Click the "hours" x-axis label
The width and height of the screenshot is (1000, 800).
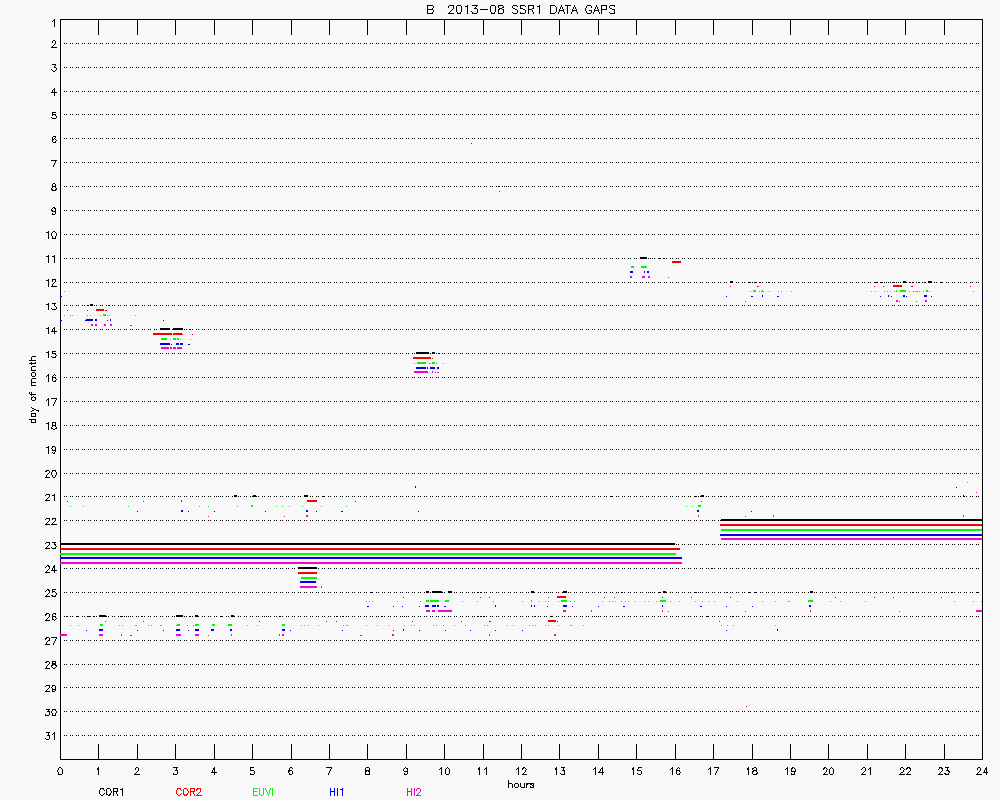click(520, 785)
